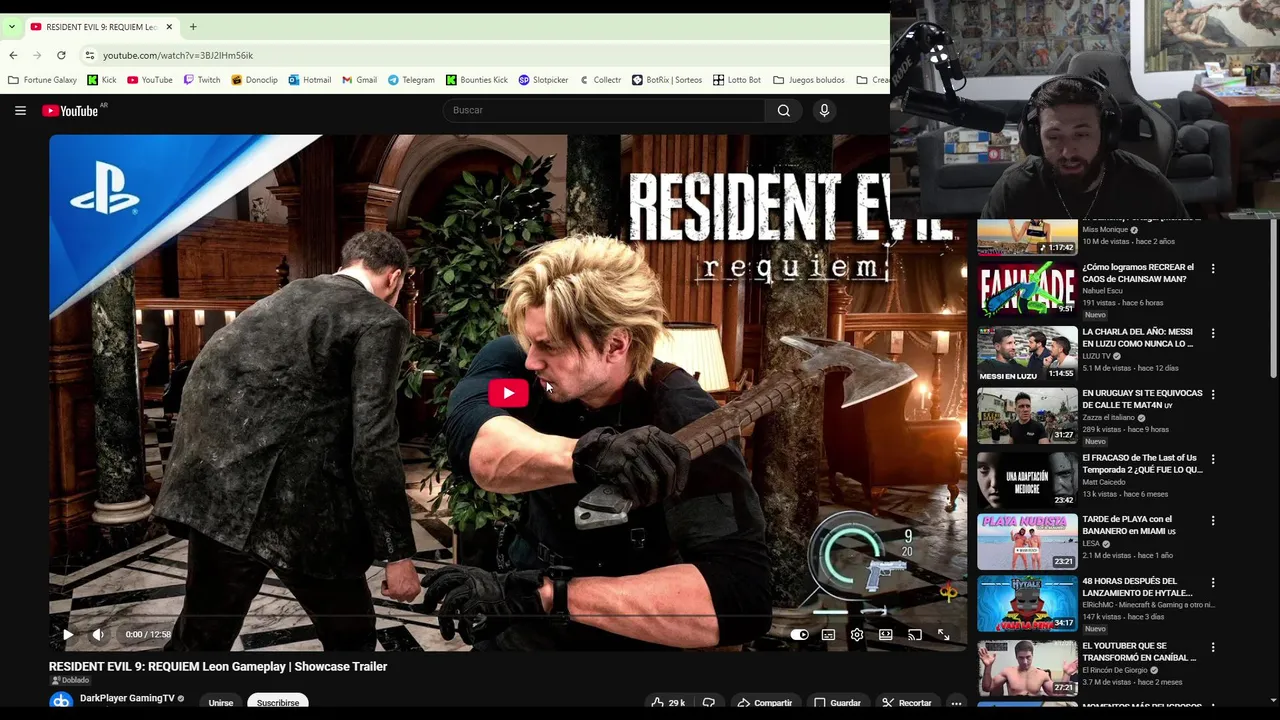The image size is (1280, 720).
Task: Open the Gmail bookmark
Action: click(359, 80)
